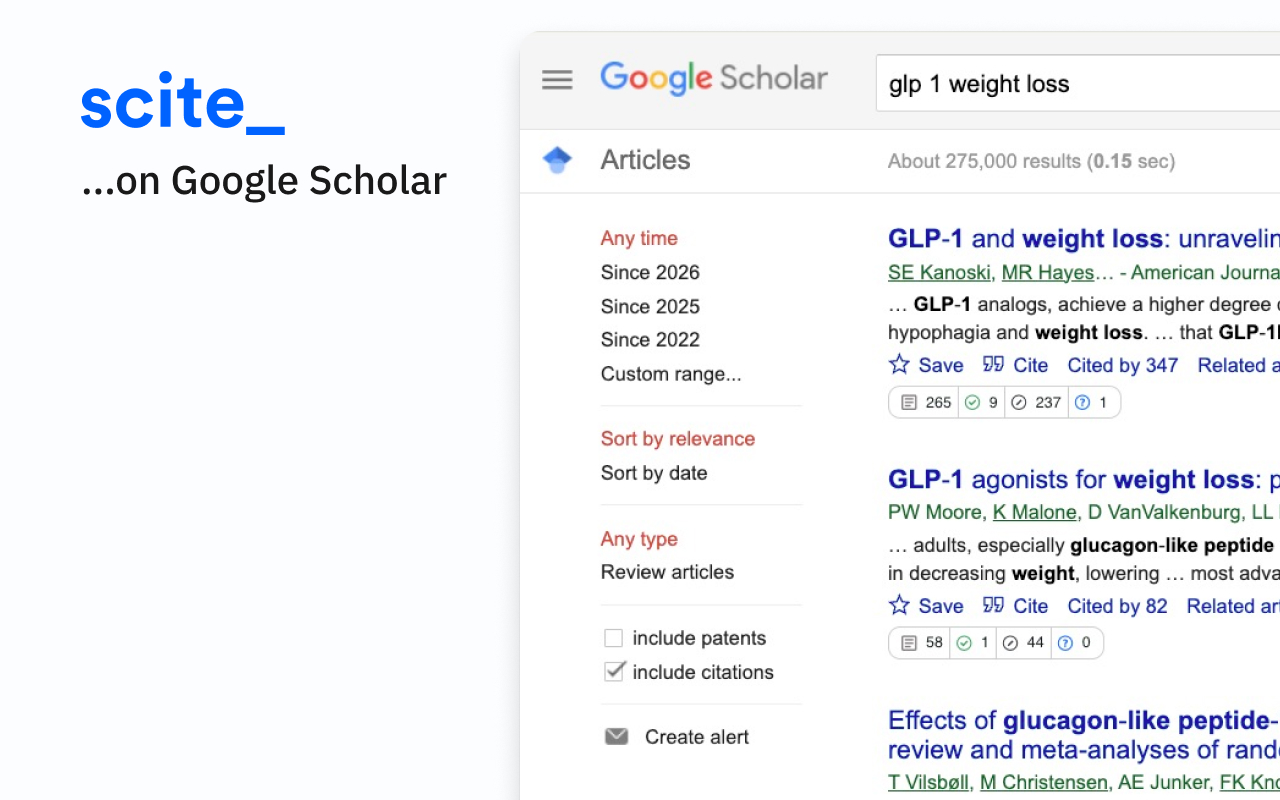Screen dimensions: 1280x800
Task: Click the Cite quote icon on first result
Action: click(x=993, y=365)
